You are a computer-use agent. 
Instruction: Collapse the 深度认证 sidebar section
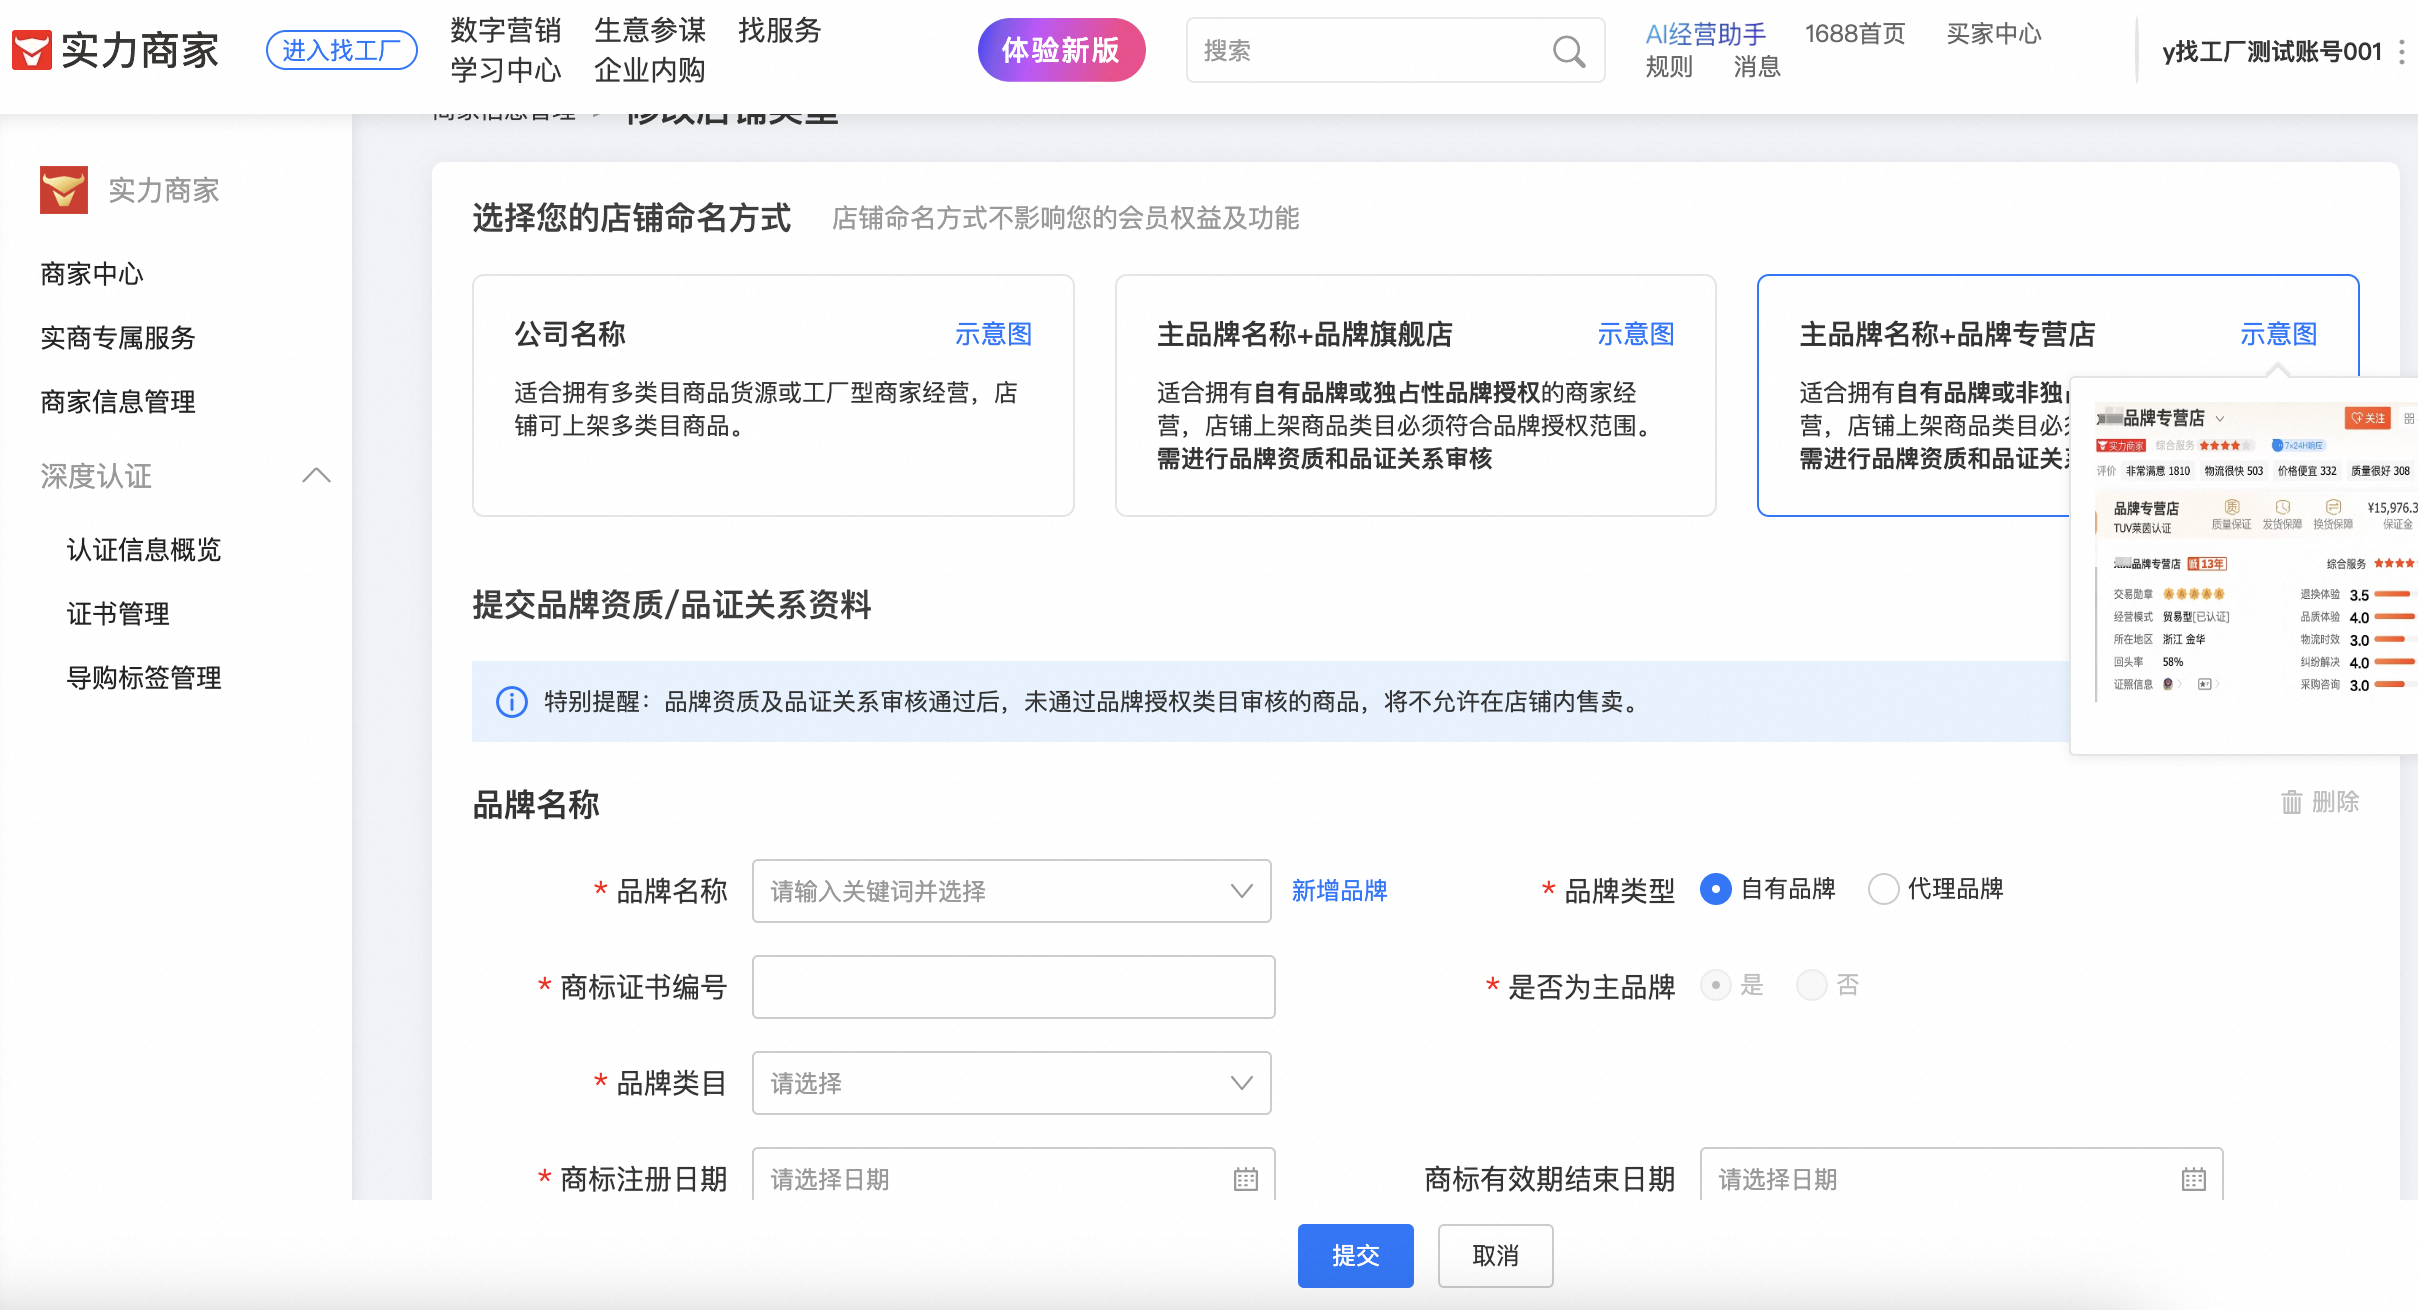pyautogui.click(x=316, y=475)
